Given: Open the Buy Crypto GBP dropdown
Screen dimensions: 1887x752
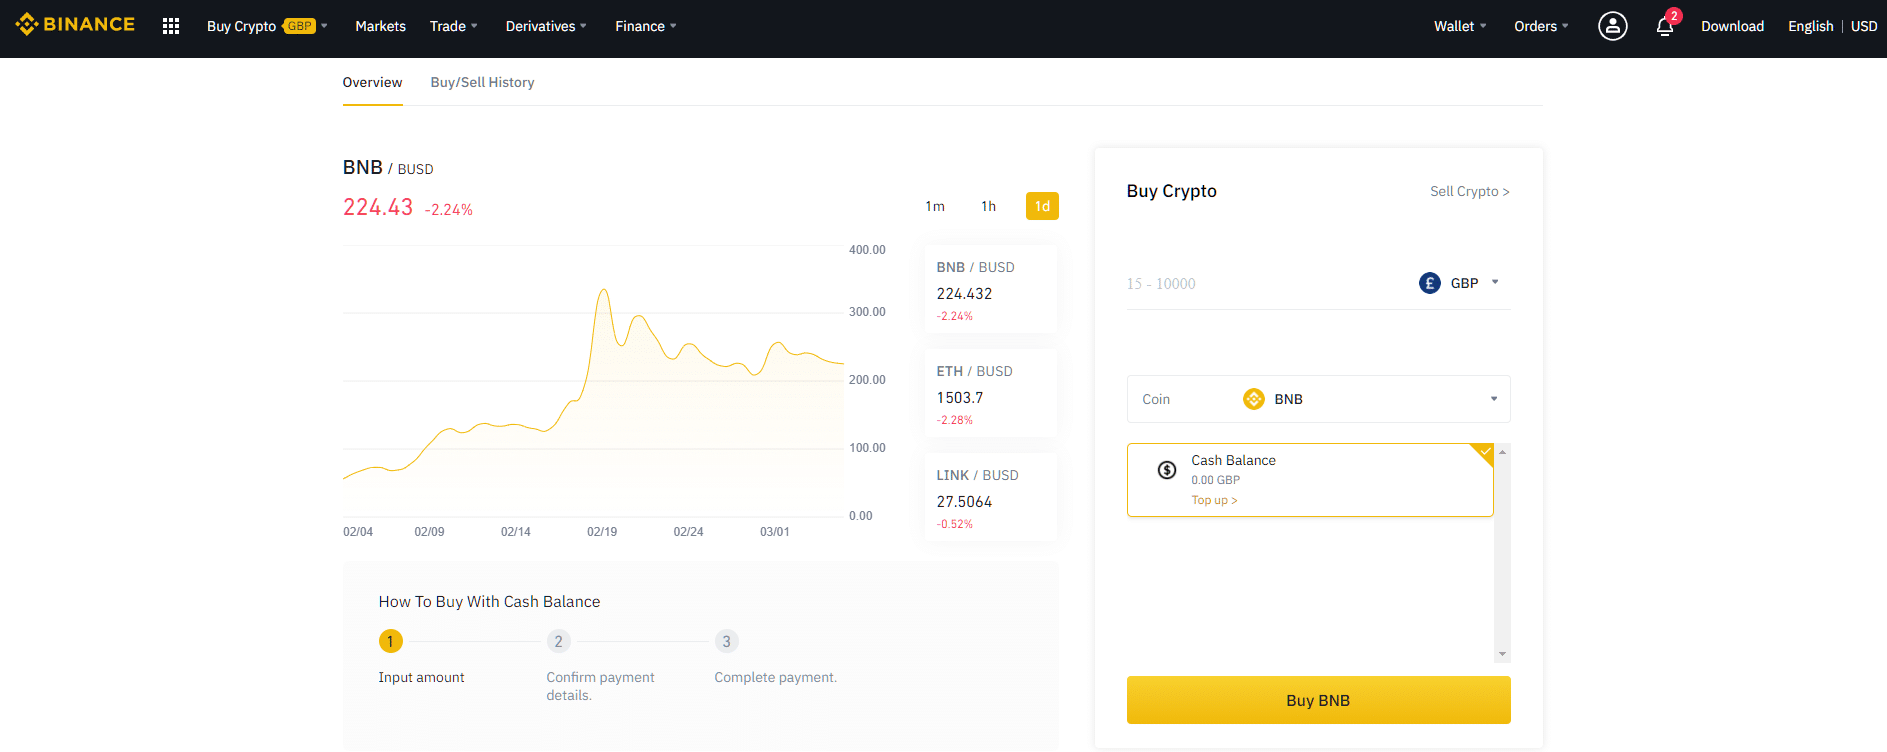Looking at the screenshot, I should [x=267, y=26].
